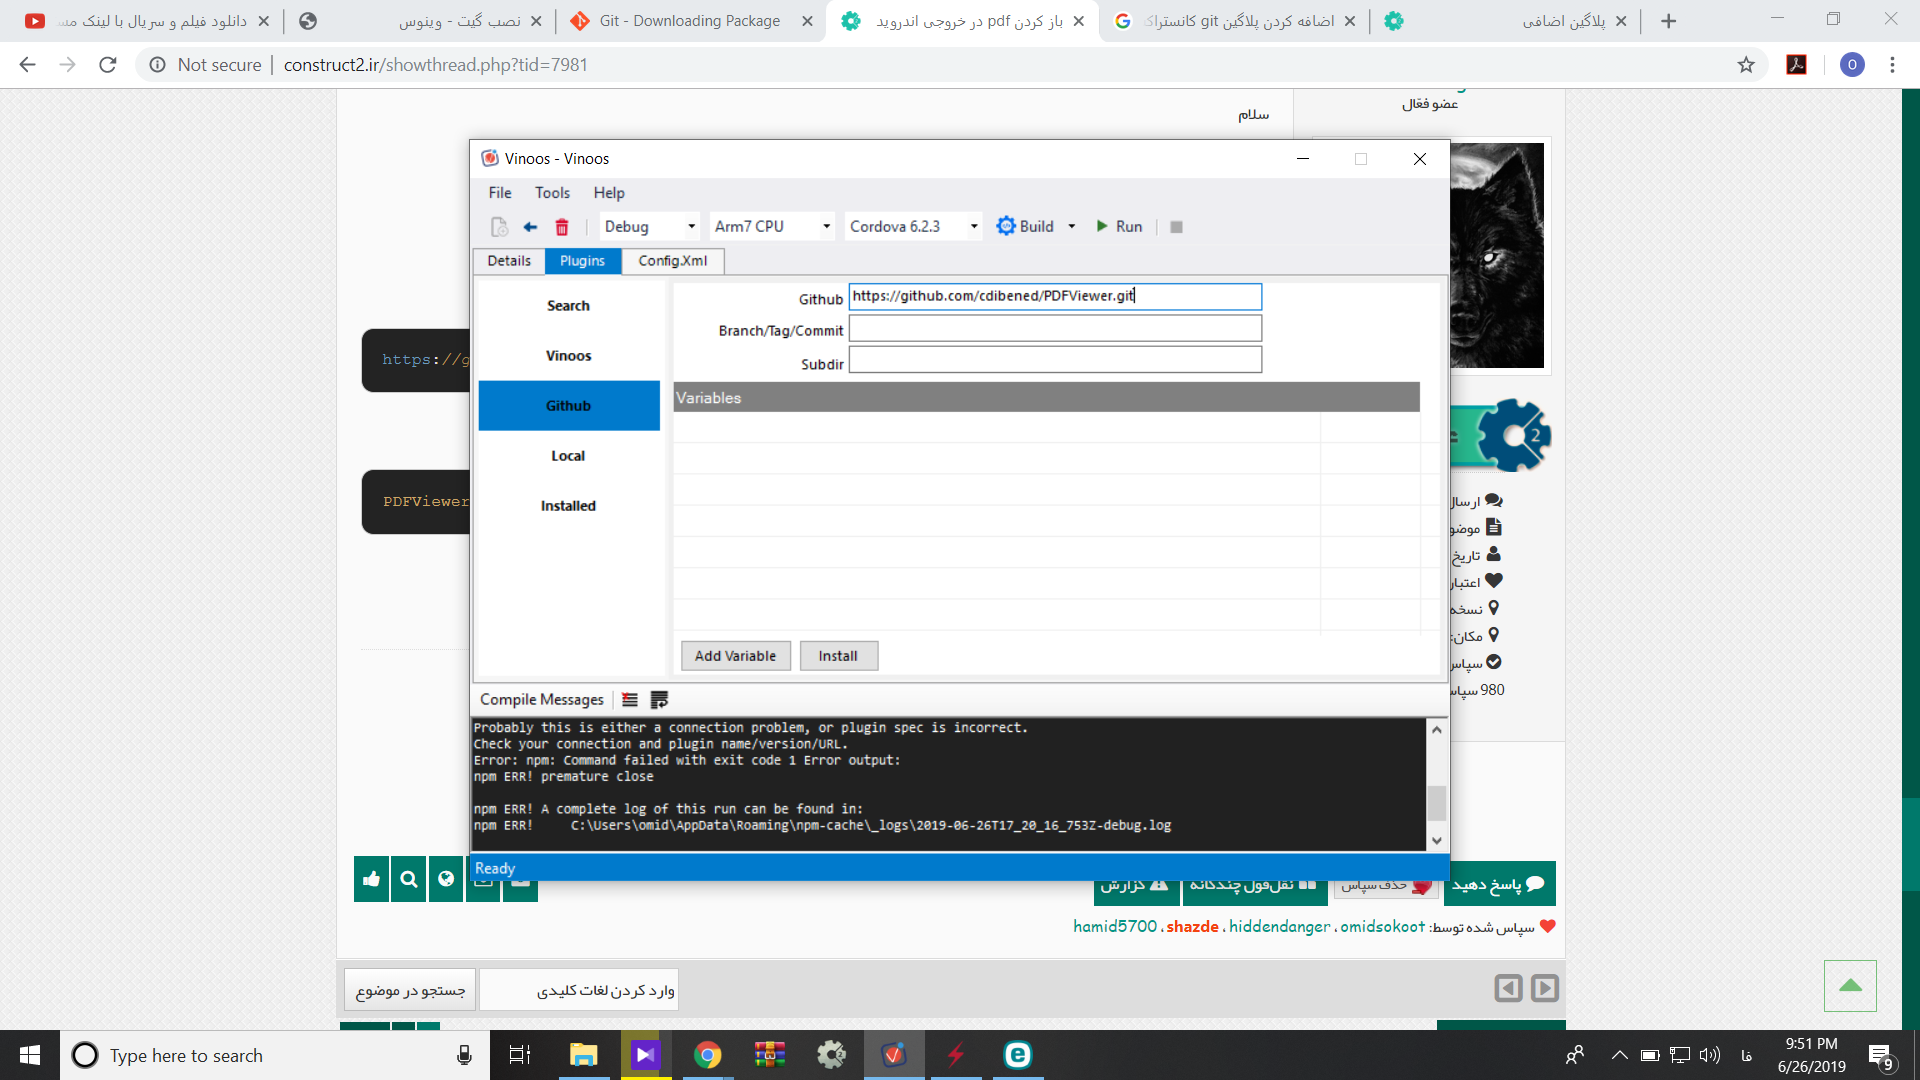Image resolution: width=1920 pixels, height=1080 pixels.
Task: Open File Explorer from the taskbar
Action: pos(583,1055)
